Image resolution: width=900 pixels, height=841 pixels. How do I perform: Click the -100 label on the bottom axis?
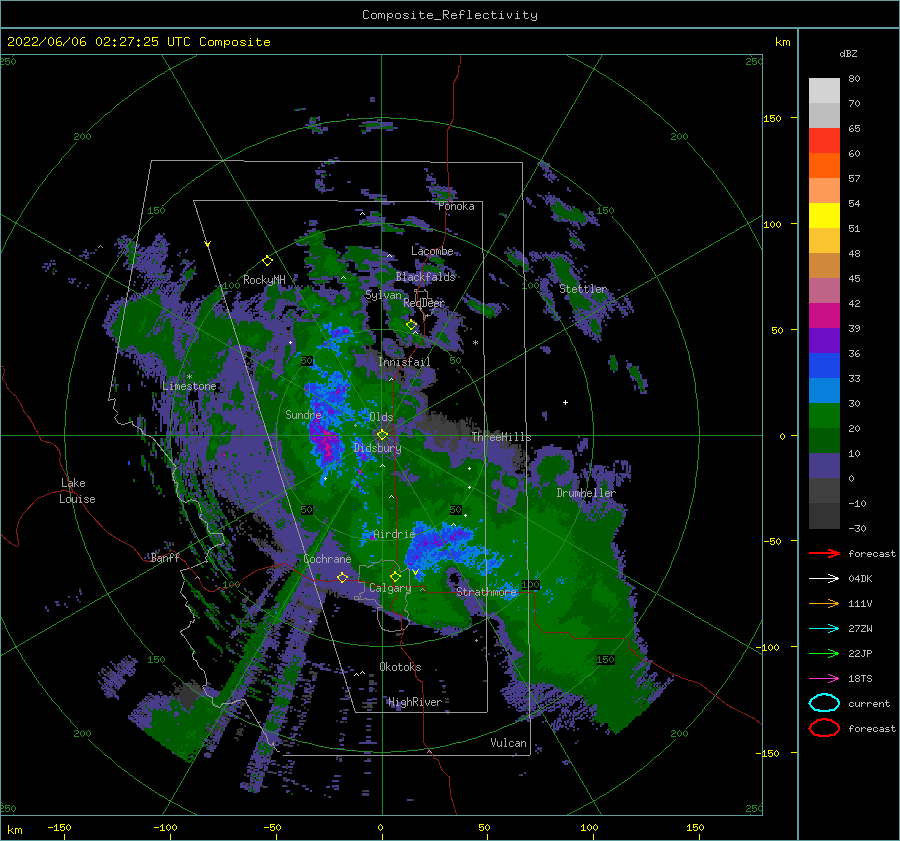pos(165,827)
